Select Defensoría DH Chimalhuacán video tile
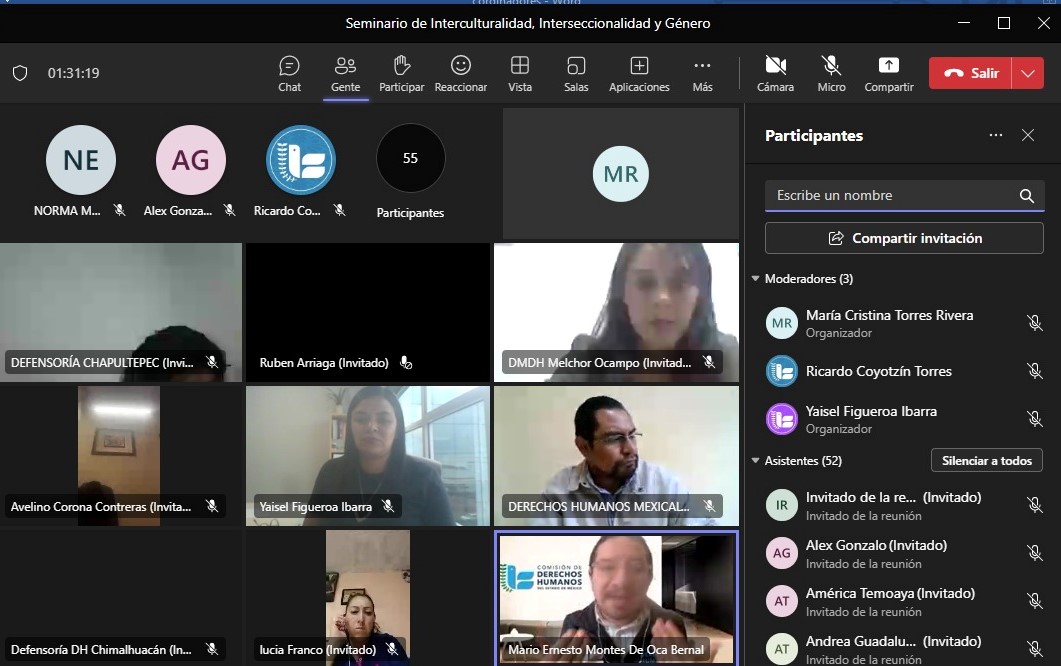This screenshot has height=666, width=1061. point(120,598)
